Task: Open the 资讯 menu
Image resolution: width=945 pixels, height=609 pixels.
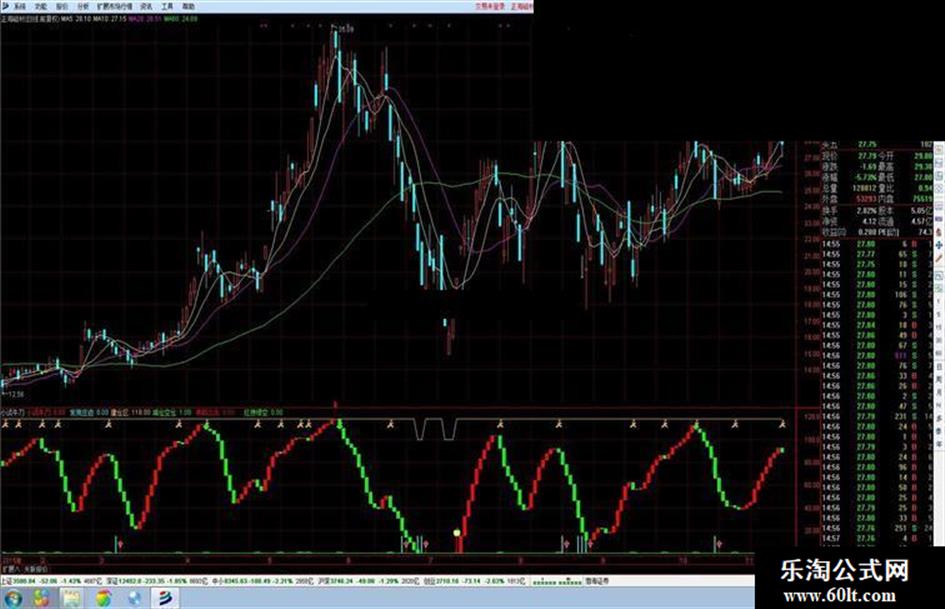Action: point(146,7)
